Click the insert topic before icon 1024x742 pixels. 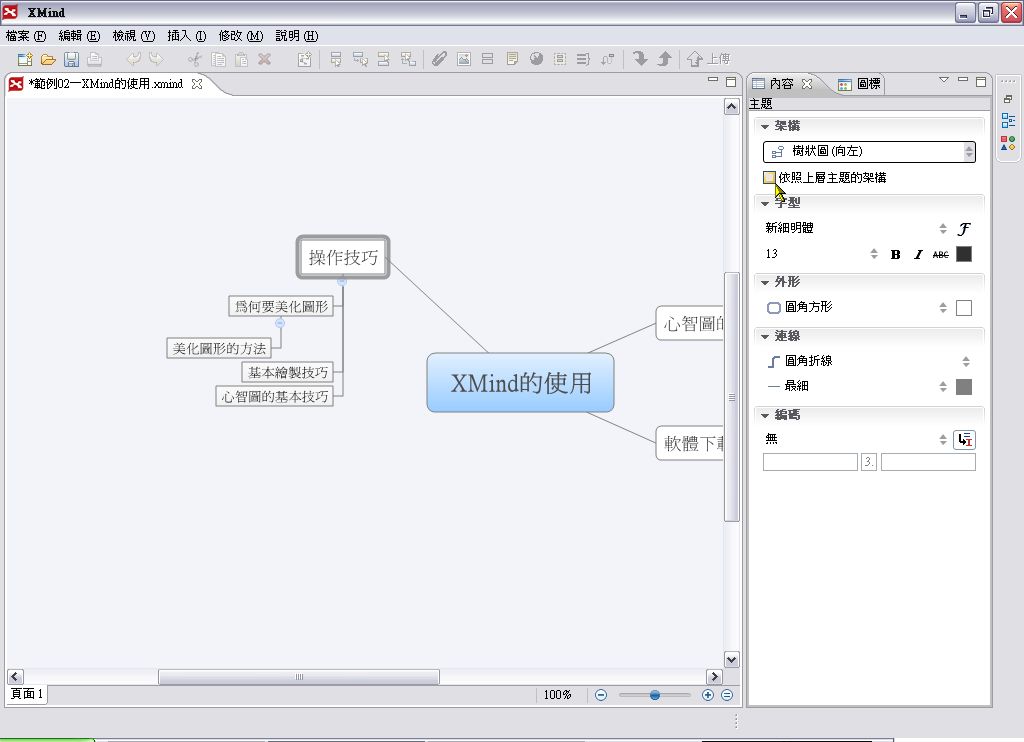(x=384, y=59)
